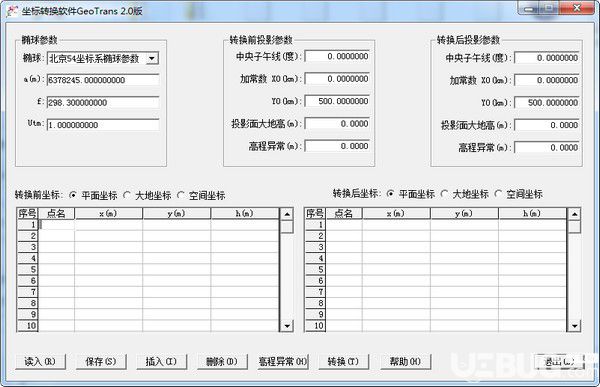This screenshot has height=387, width=600.
Task: Edit the f flattening field 298.3
Action: pyautogui.click(x=103, y=103)
